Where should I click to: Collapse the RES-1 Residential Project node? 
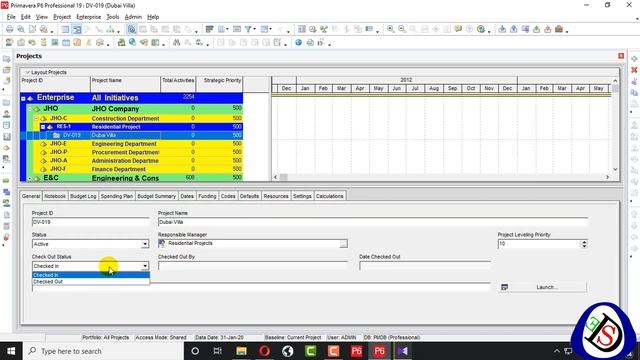pos(43,127)
